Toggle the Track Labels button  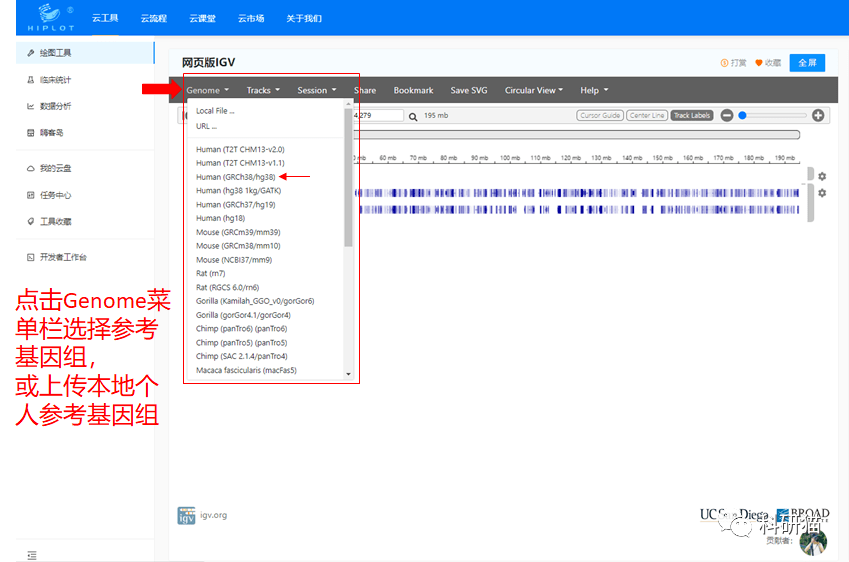pyautogui.click(x=691, y=116)
